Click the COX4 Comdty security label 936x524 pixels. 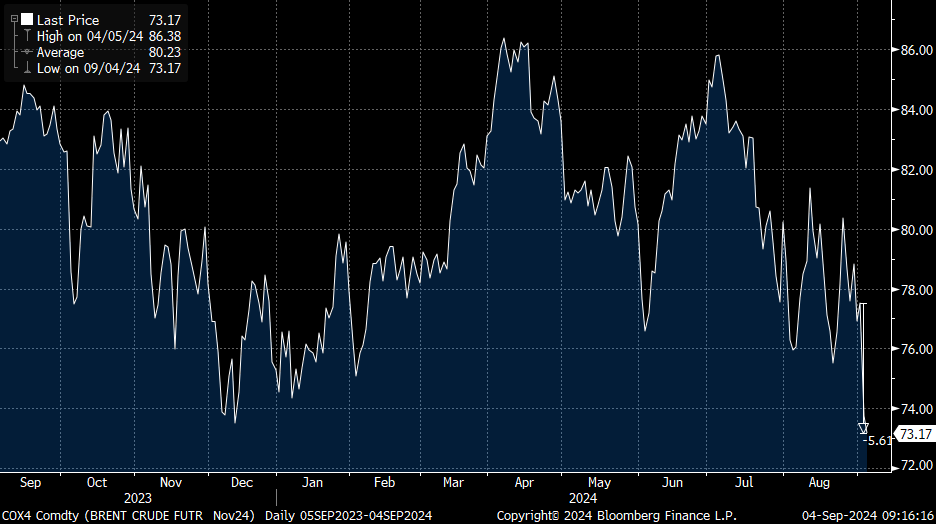[x=38, y=515]
